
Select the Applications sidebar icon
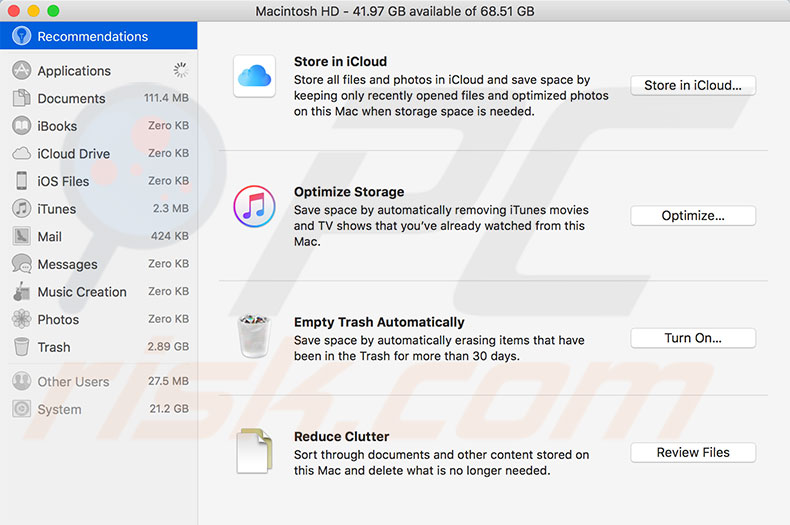click(x=21, y=71)
